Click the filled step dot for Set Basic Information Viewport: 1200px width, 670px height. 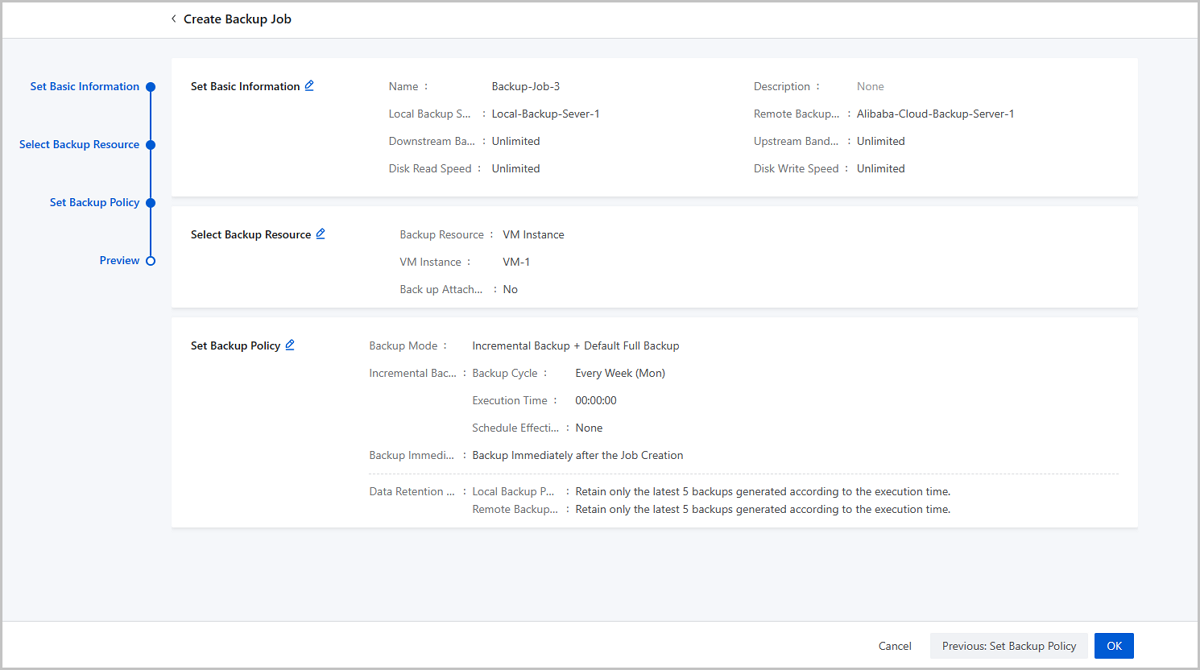(x=151, y=87)
